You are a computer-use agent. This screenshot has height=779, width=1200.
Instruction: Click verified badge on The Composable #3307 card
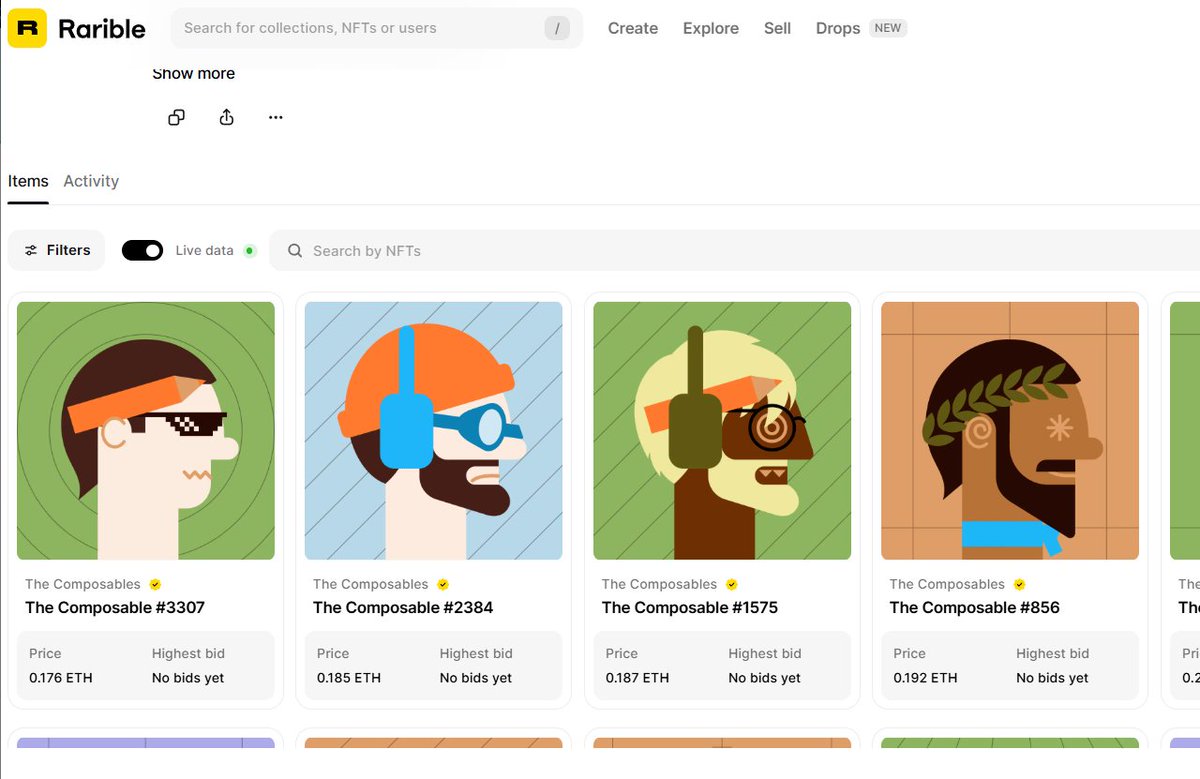[x=155, y=584]
